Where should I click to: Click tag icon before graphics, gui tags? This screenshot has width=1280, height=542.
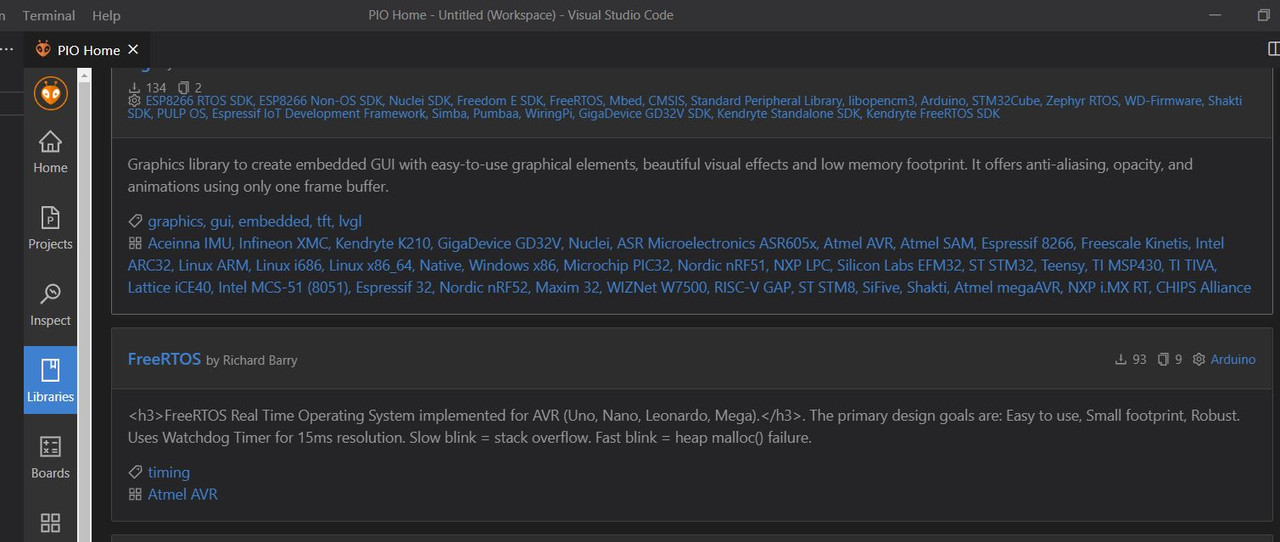(x=135, y=221)
